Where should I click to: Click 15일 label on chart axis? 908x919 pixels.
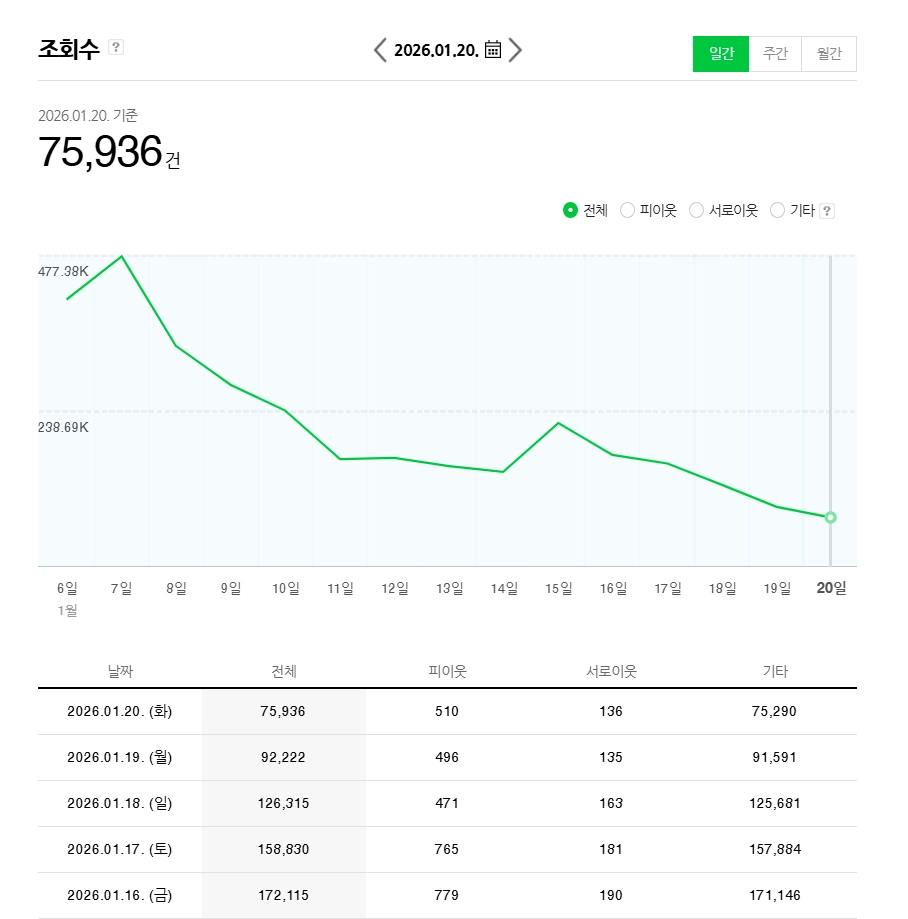point(558,588)
